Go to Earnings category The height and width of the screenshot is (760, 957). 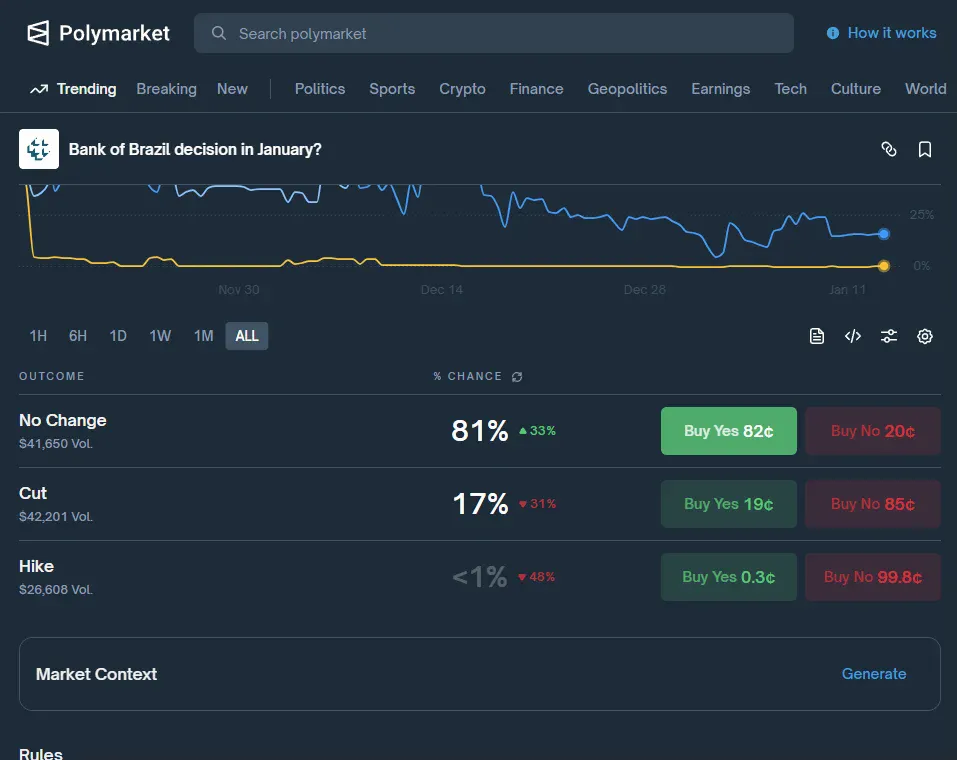720,89
